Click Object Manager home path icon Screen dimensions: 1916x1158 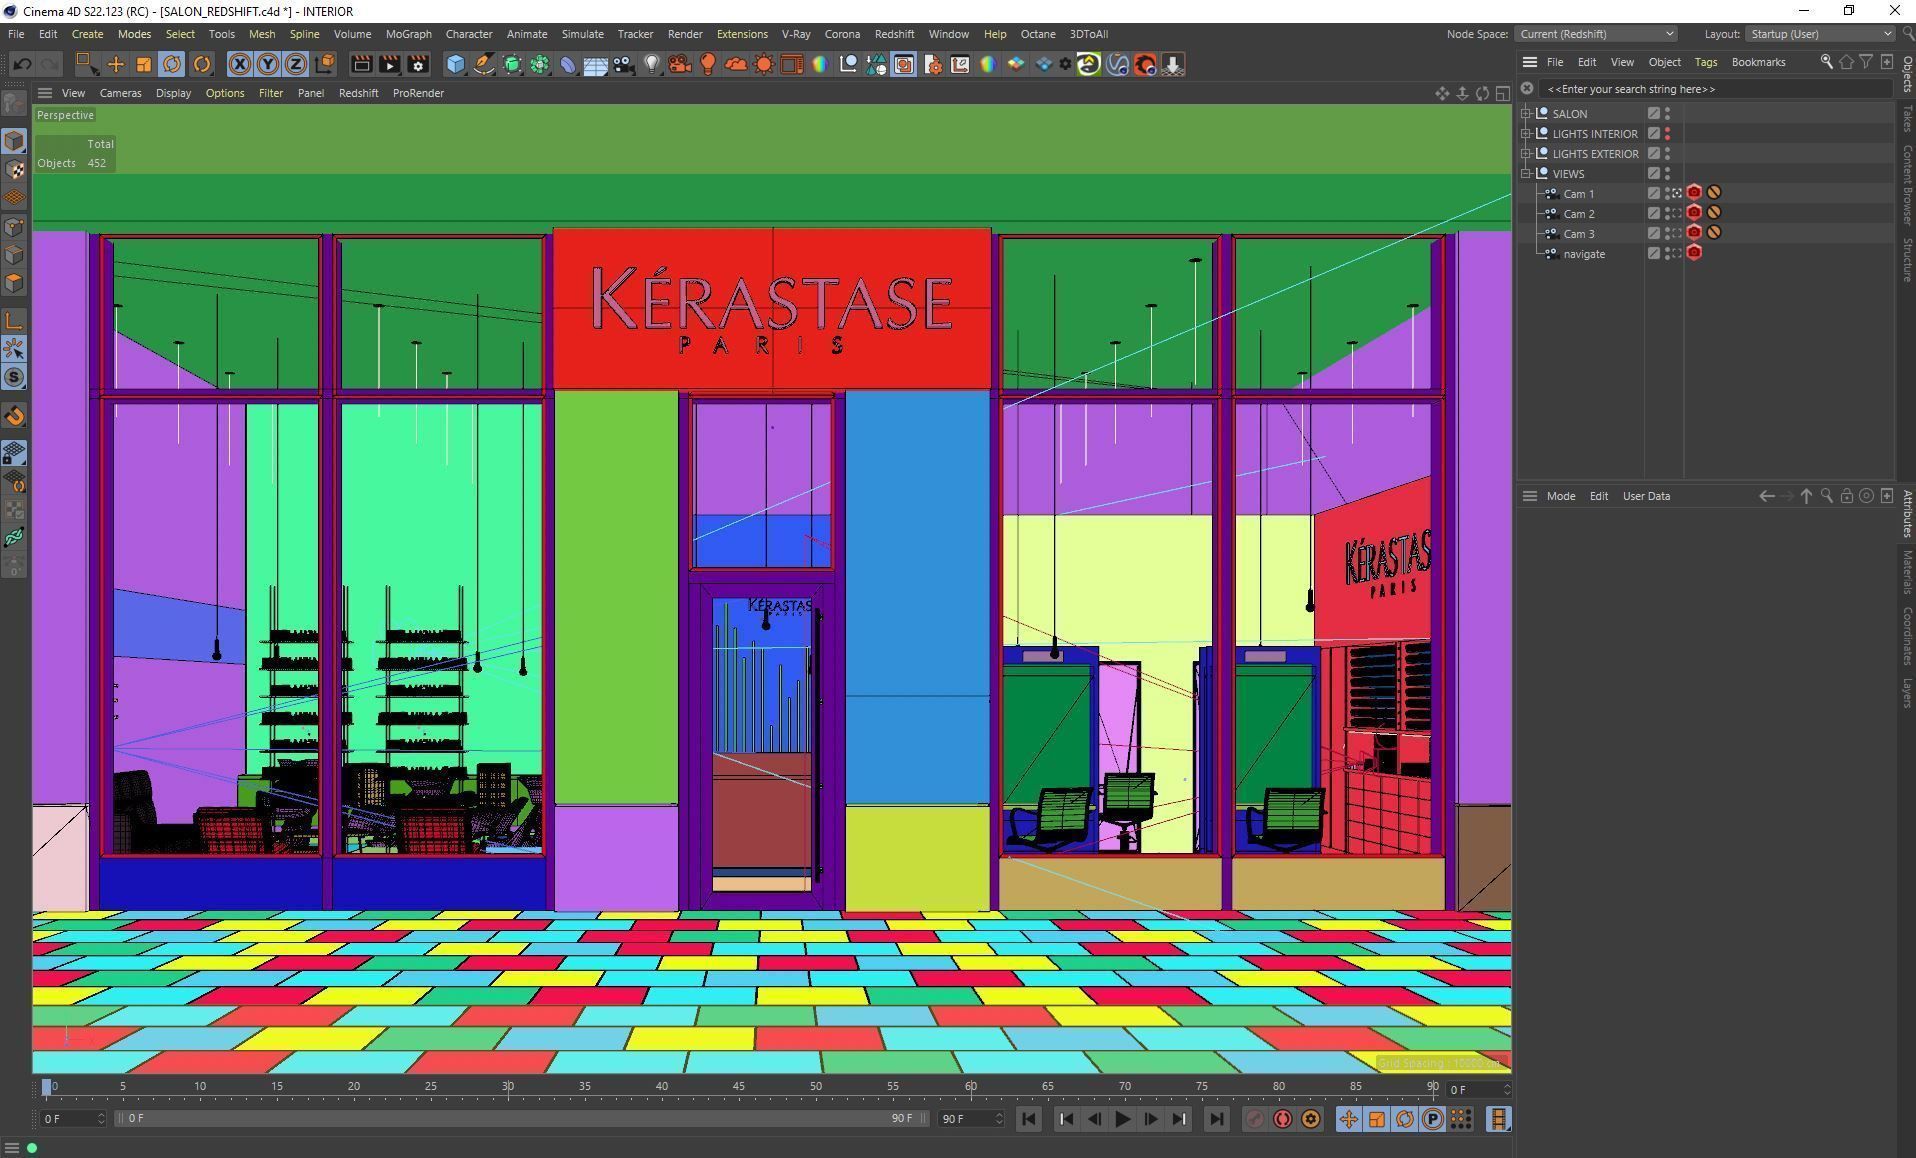tap(1846, 62)
